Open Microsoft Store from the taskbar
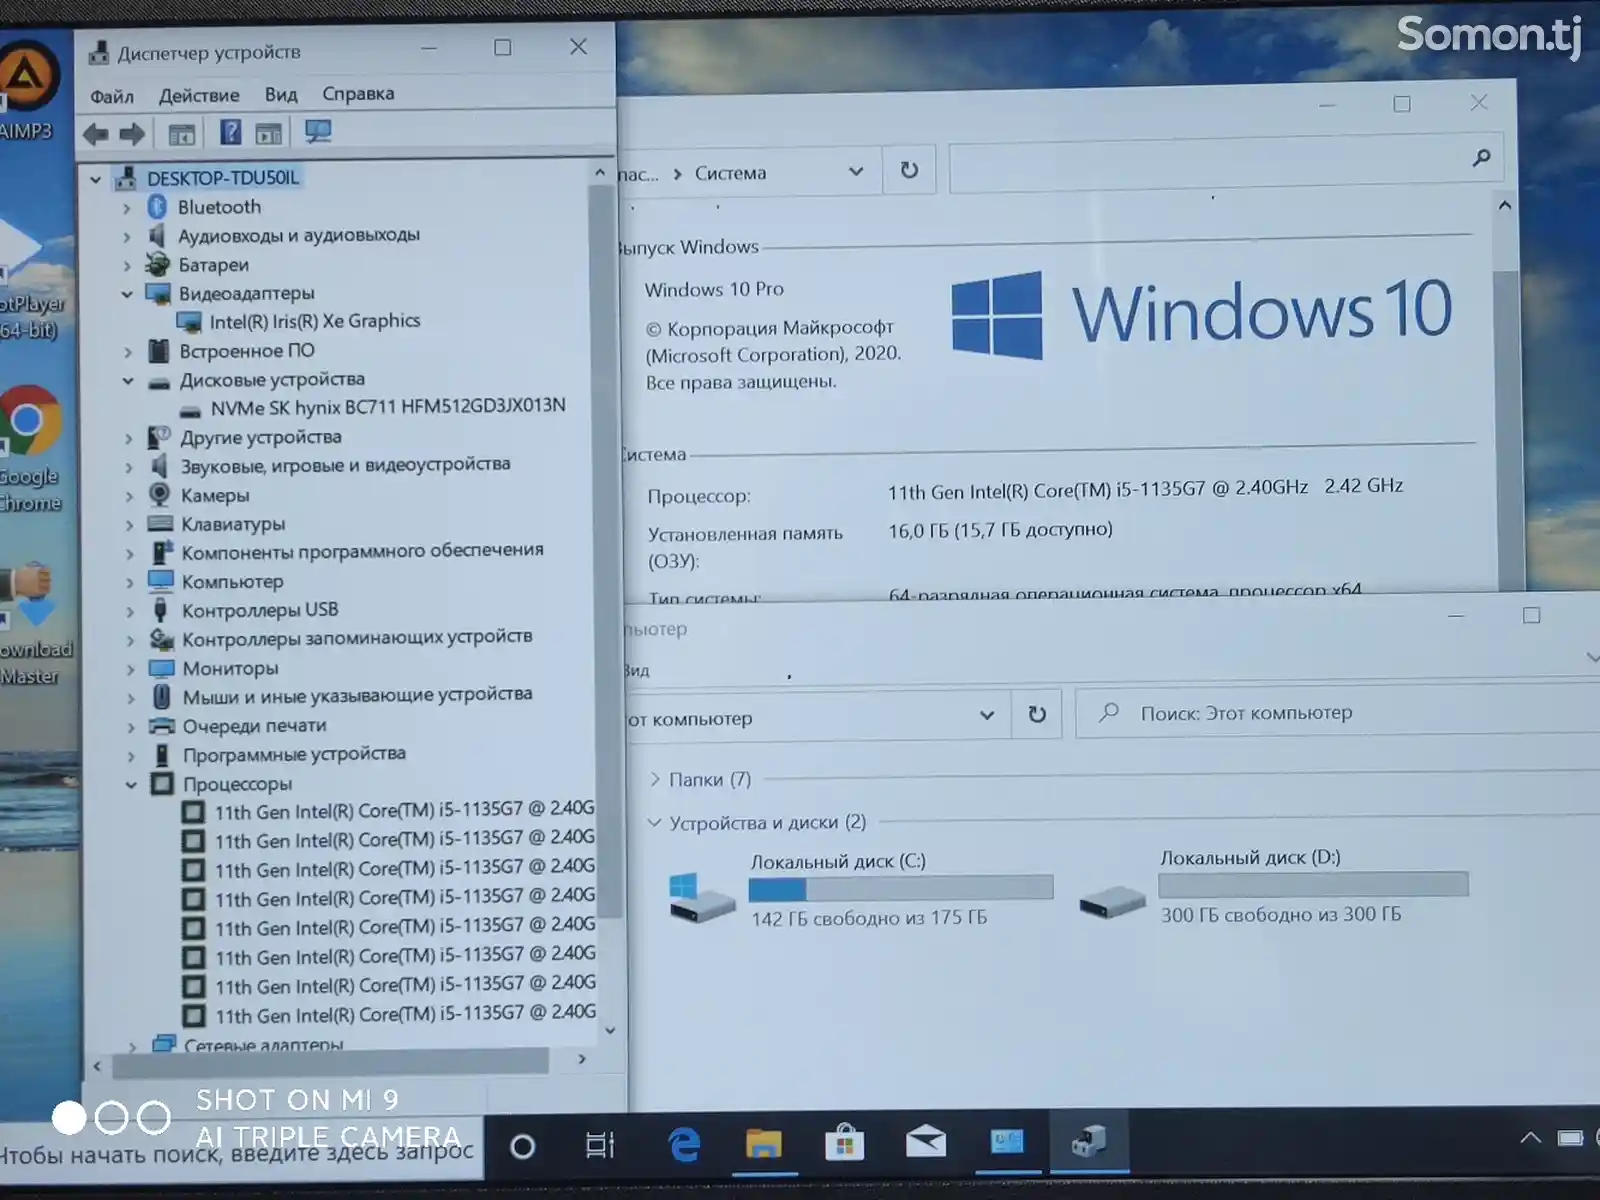 tap(845, 1142)
